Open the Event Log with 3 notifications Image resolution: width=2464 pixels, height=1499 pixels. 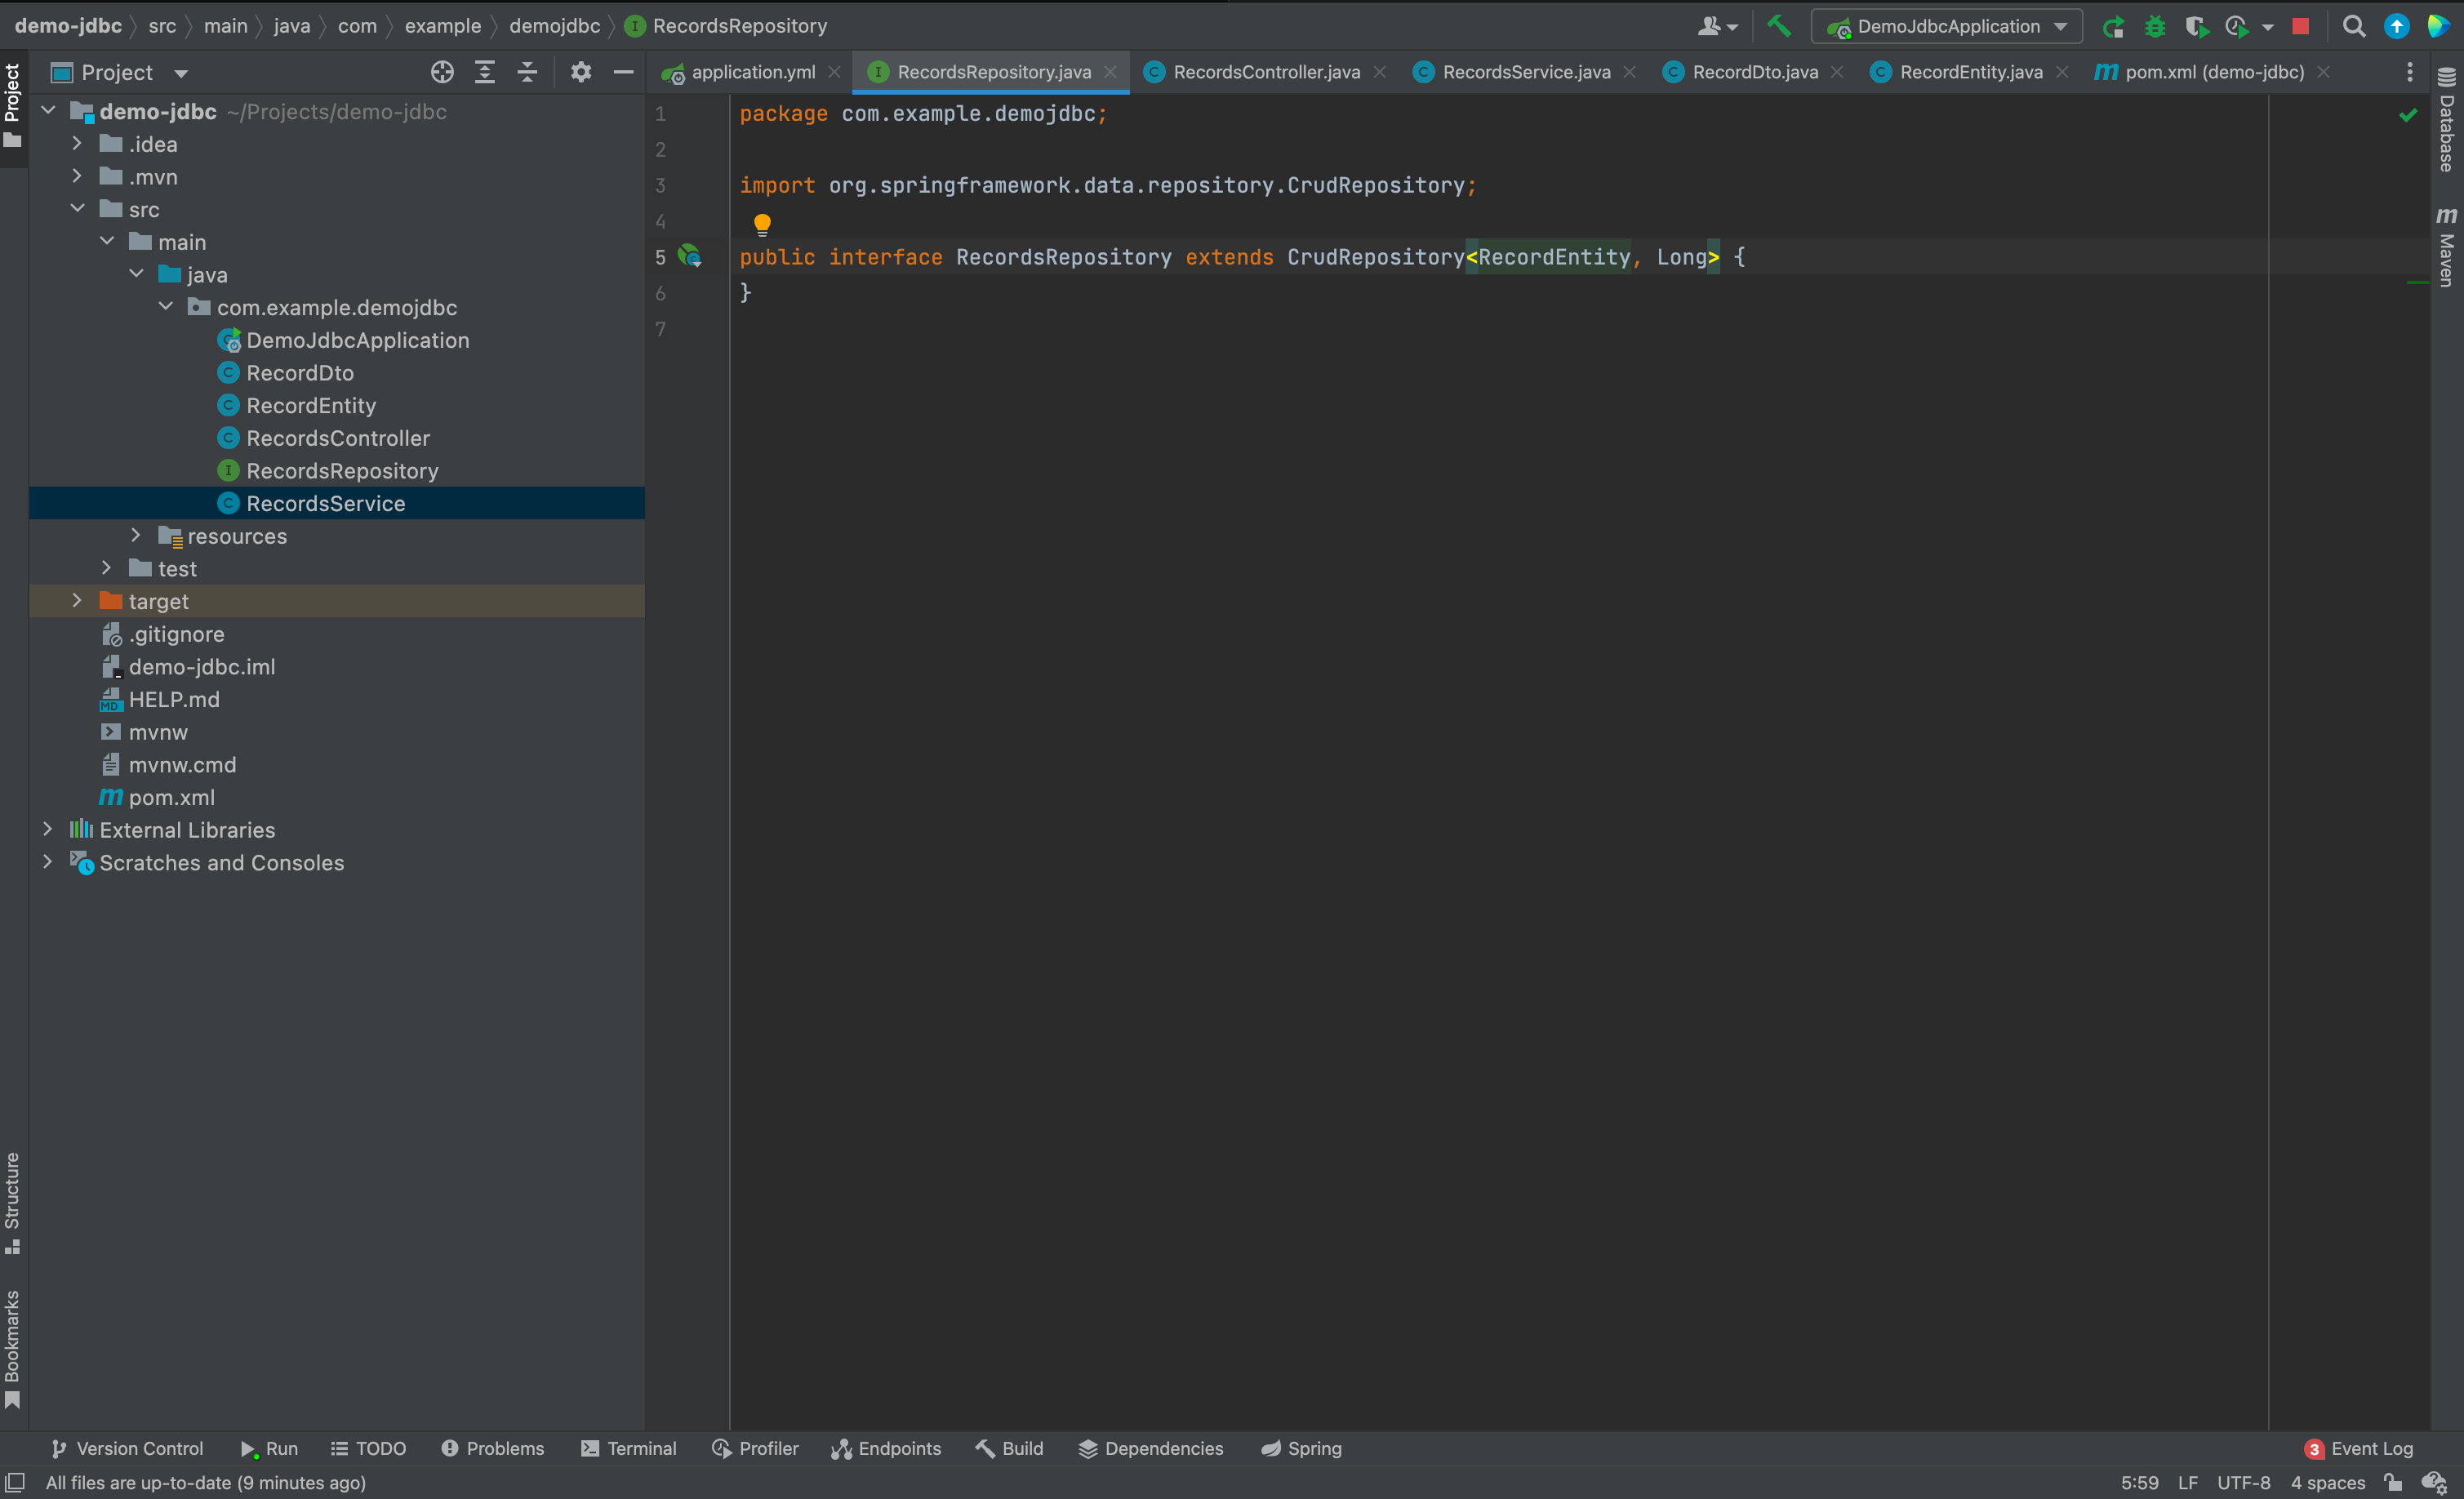(x=2359, y=1448)
